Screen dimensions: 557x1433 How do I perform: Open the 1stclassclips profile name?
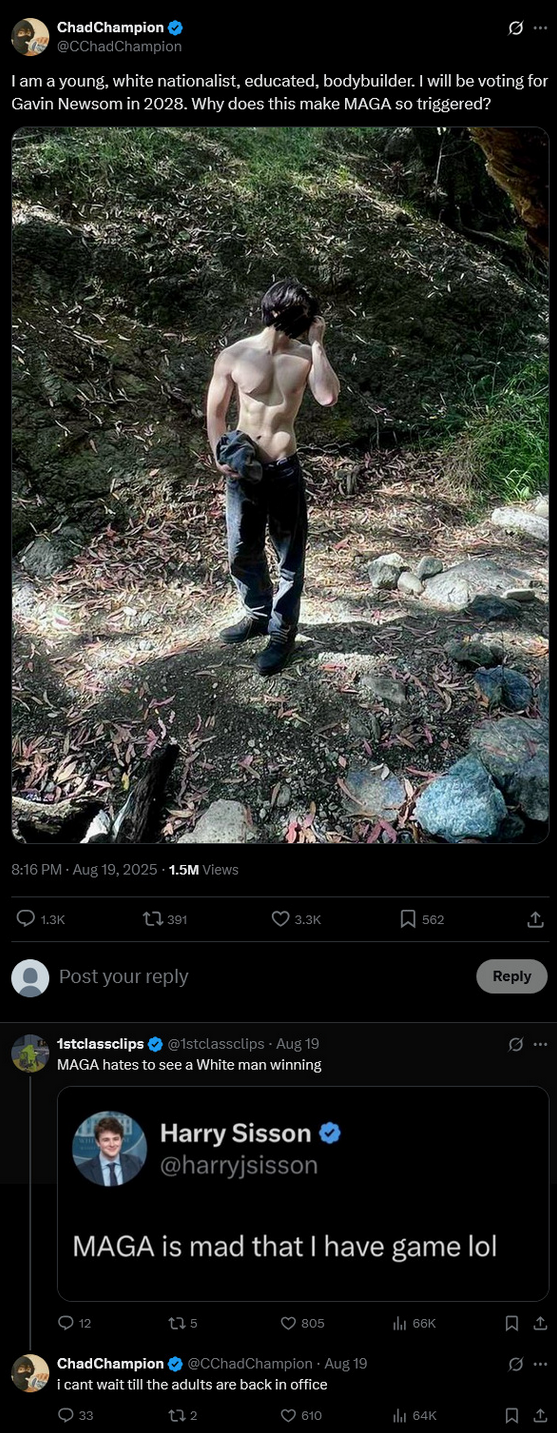100,1044
